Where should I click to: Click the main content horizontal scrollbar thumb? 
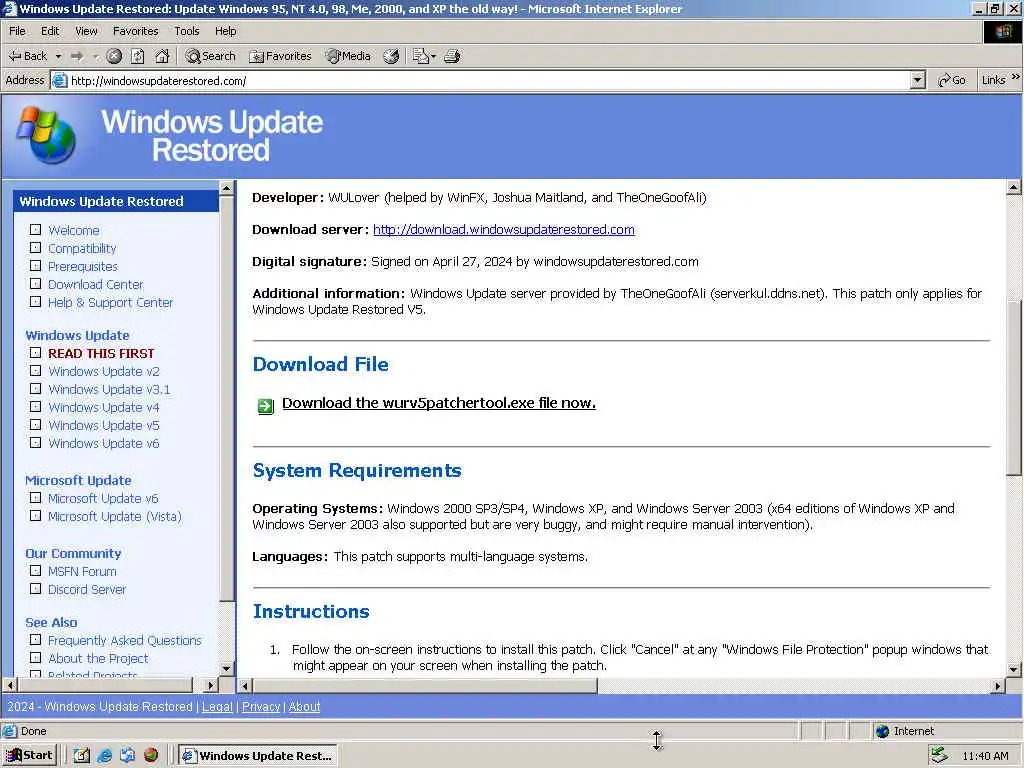424,686
